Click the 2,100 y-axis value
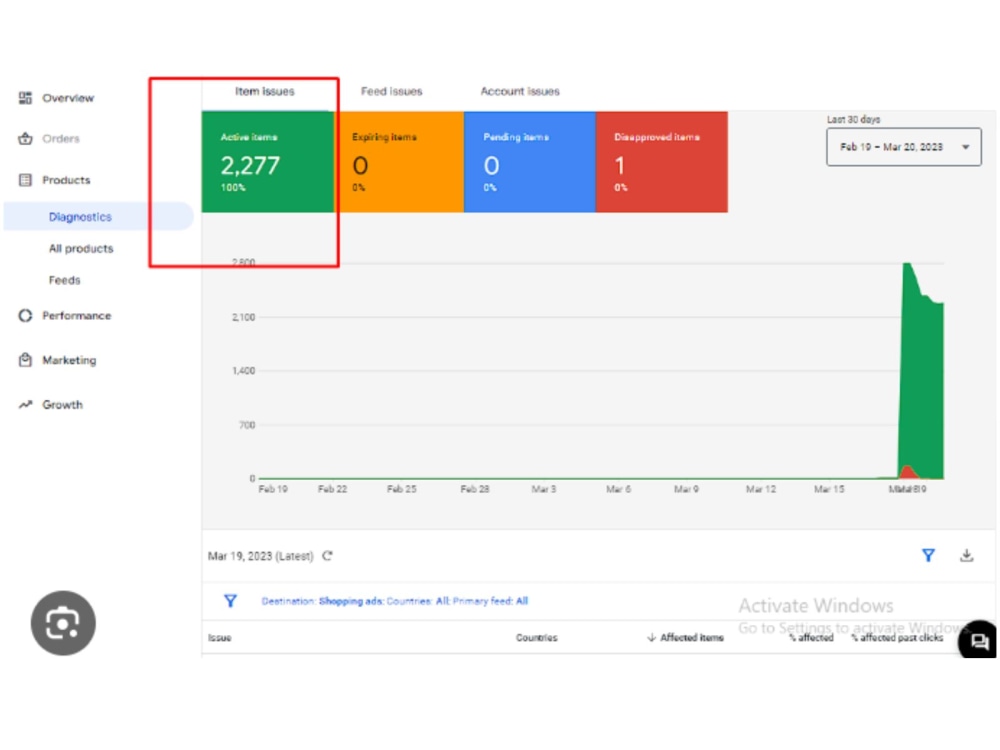Viewport: 1000px width, 750px height. point(243,316)
